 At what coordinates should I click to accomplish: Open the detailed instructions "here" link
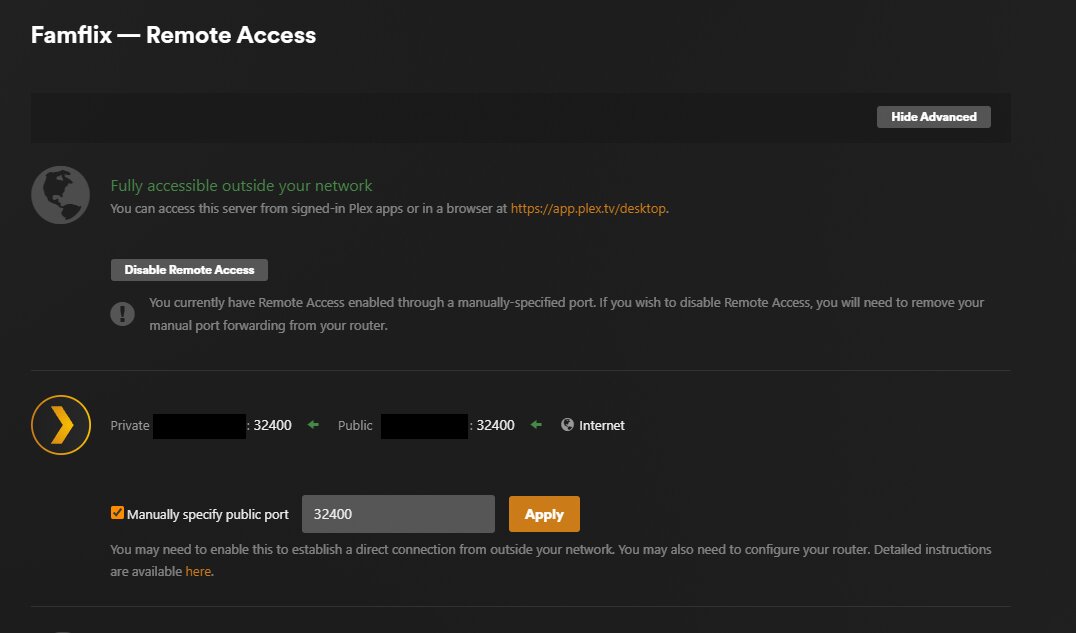point(198,572)
